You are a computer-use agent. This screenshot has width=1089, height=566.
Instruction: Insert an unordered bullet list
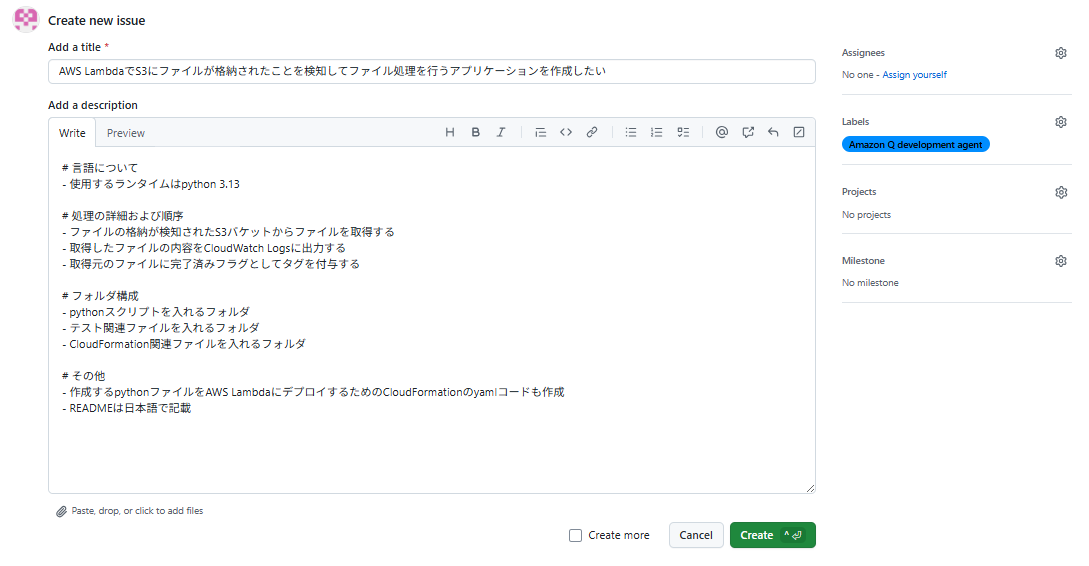[631, 132]
